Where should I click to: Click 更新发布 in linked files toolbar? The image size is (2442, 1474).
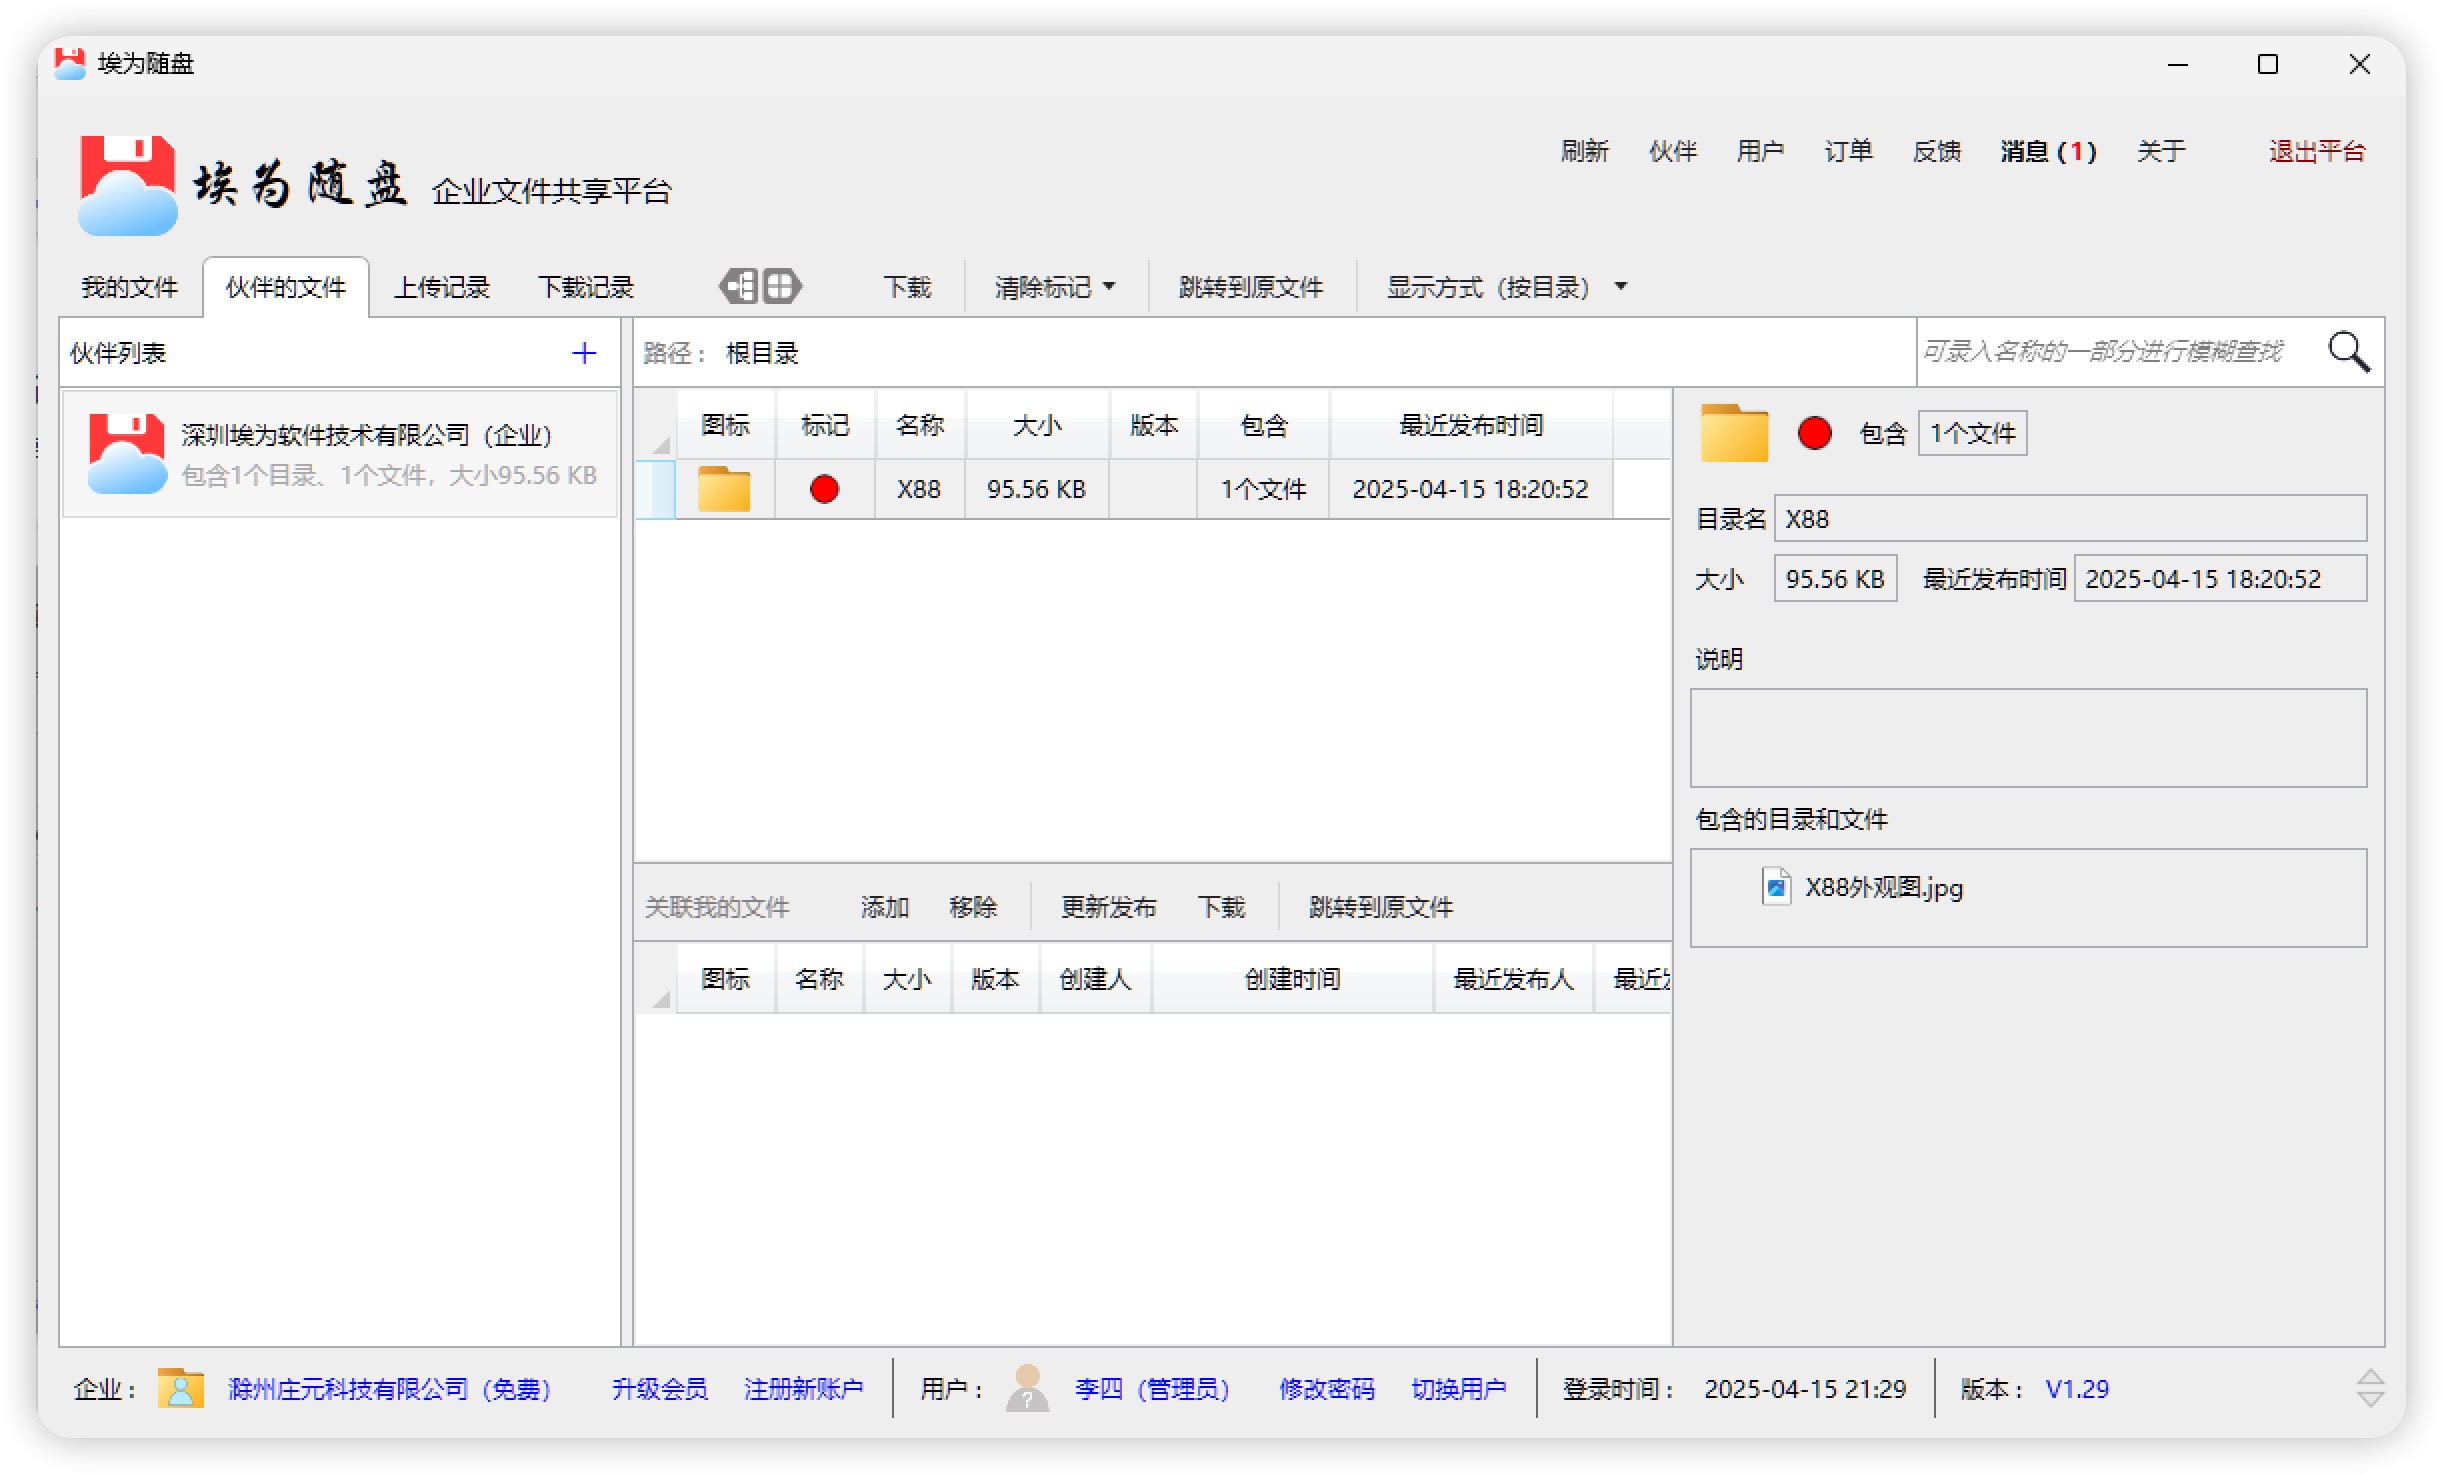point(1108,907)
